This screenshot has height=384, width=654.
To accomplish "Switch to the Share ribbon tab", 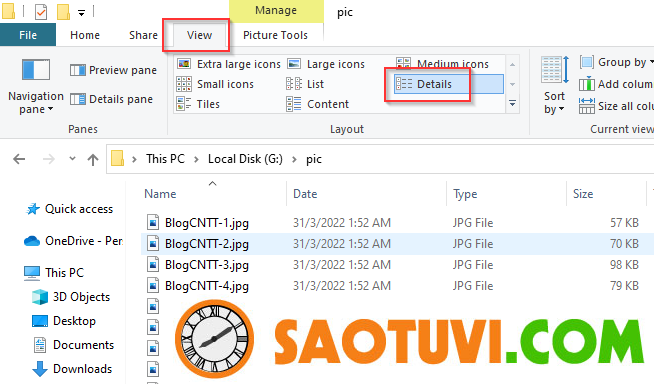I will (x=143, y=35).
